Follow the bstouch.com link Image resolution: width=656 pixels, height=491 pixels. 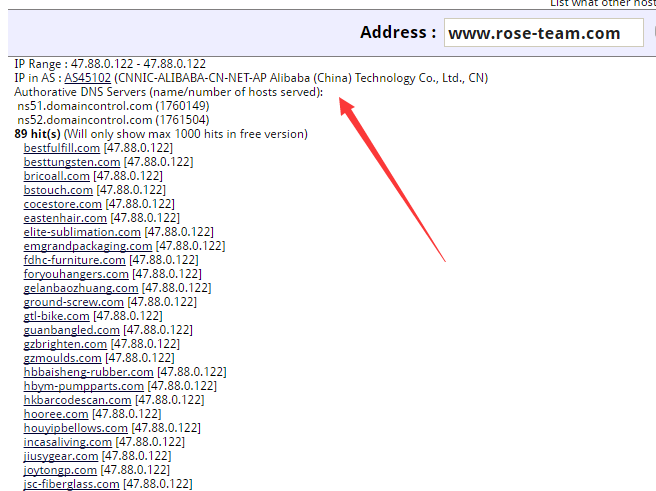click(58, 190)
